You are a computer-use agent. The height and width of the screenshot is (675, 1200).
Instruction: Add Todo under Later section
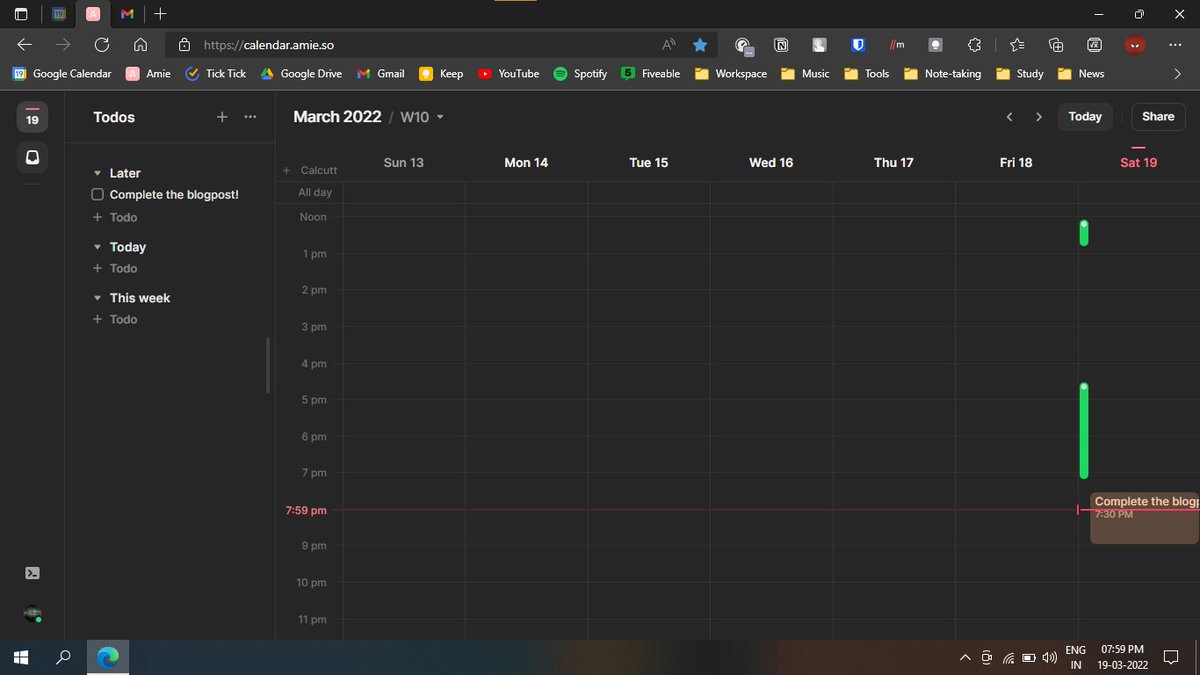115,217
